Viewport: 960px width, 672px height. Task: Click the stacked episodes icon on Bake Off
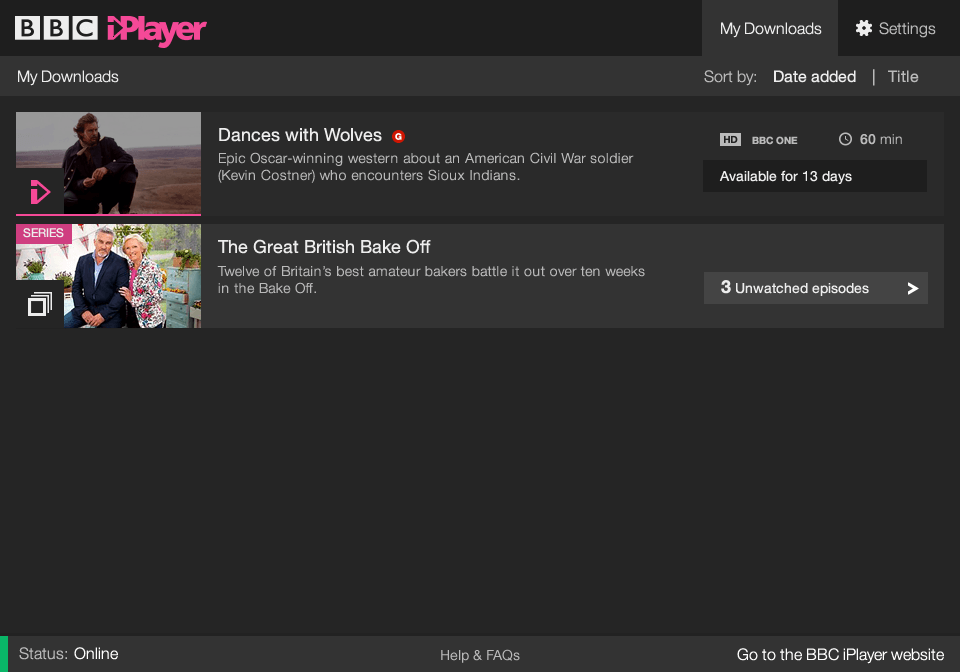[x=40, y=304]
